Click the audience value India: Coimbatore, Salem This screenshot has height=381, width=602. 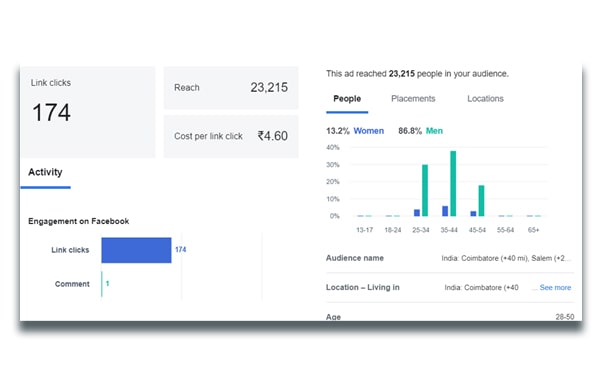click(x=506, y=258)
